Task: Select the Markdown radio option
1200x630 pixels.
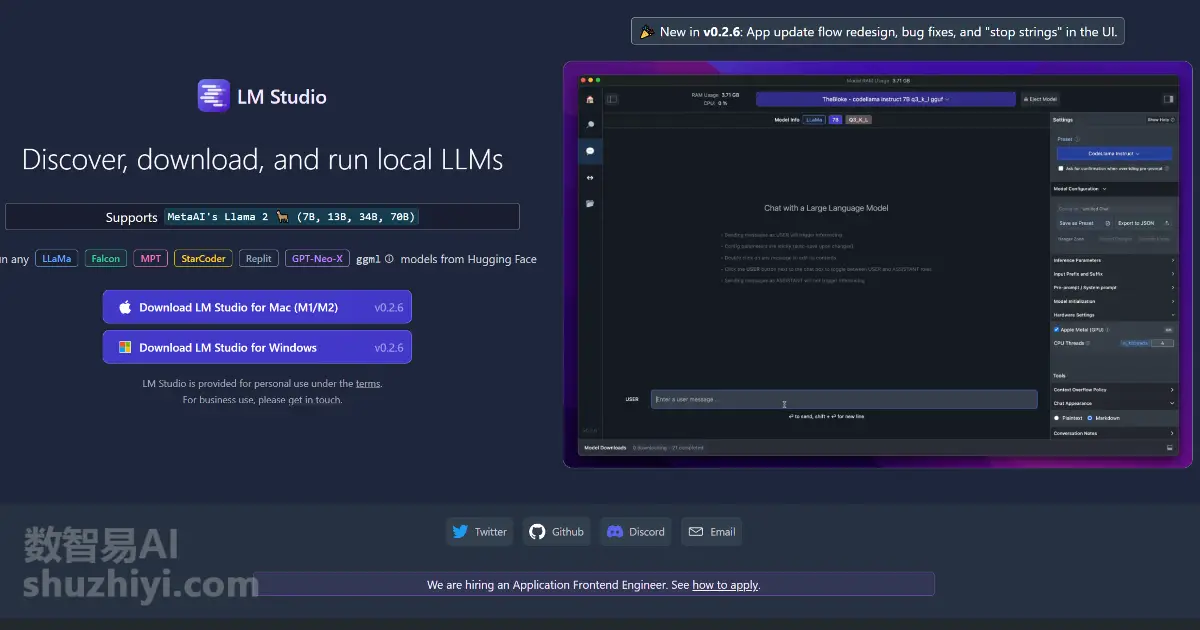Action: tap(1090, 417)
